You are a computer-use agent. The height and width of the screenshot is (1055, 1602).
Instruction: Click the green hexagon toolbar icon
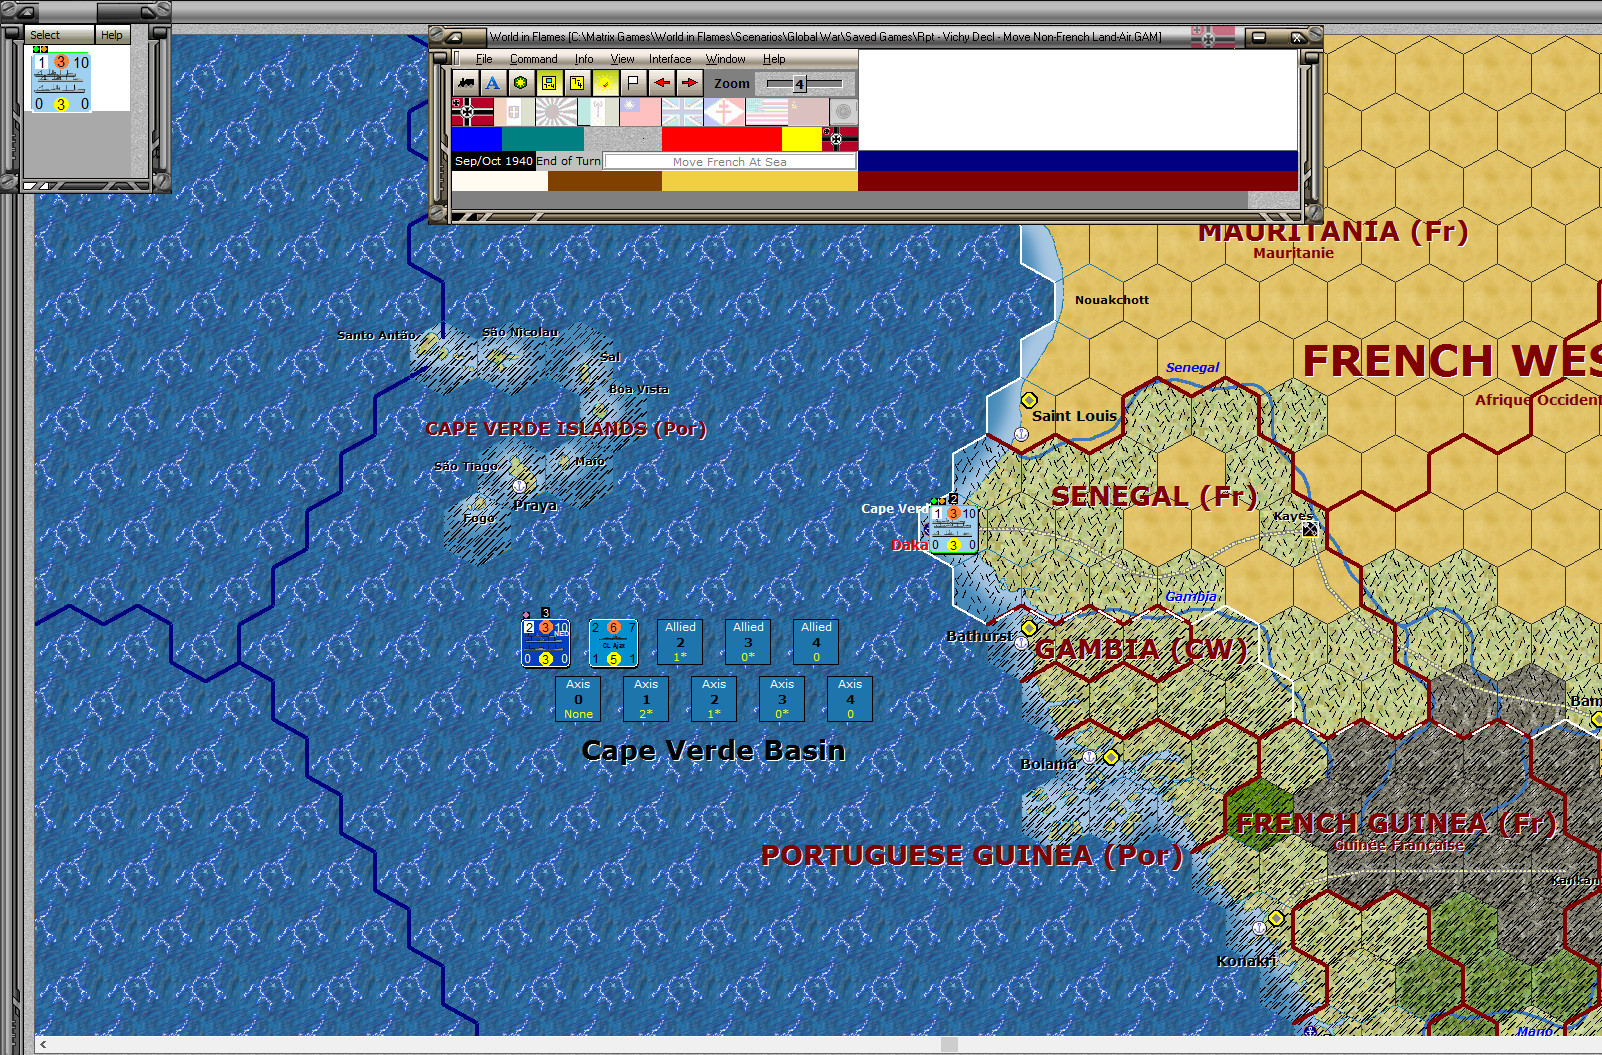[520, 83]
